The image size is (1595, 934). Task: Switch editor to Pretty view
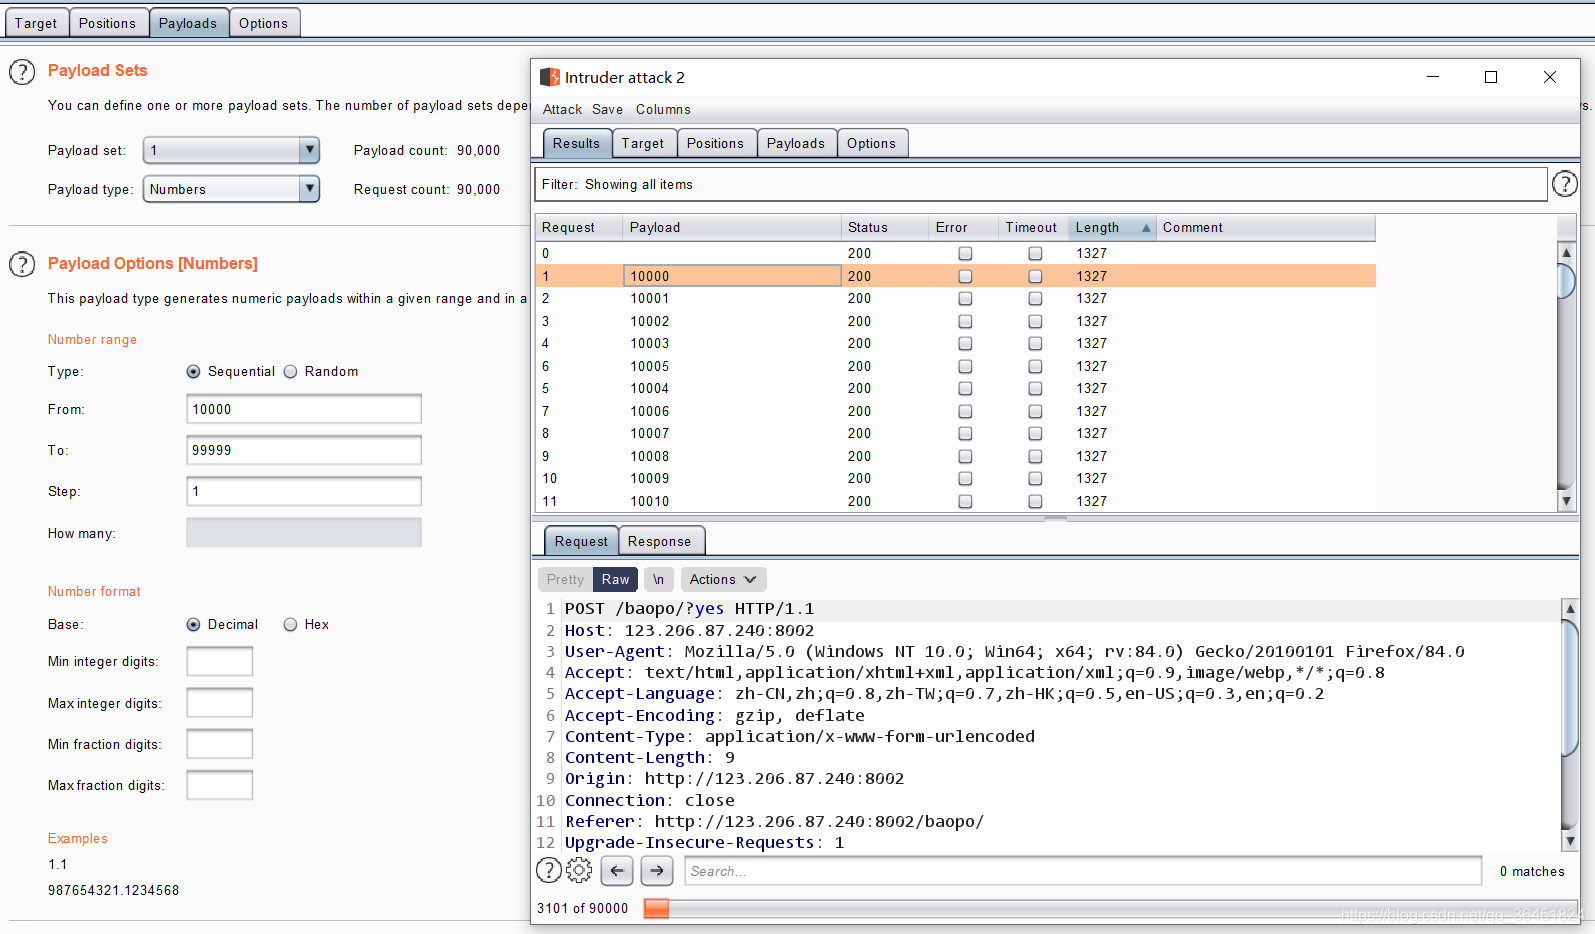coord(565,579)
